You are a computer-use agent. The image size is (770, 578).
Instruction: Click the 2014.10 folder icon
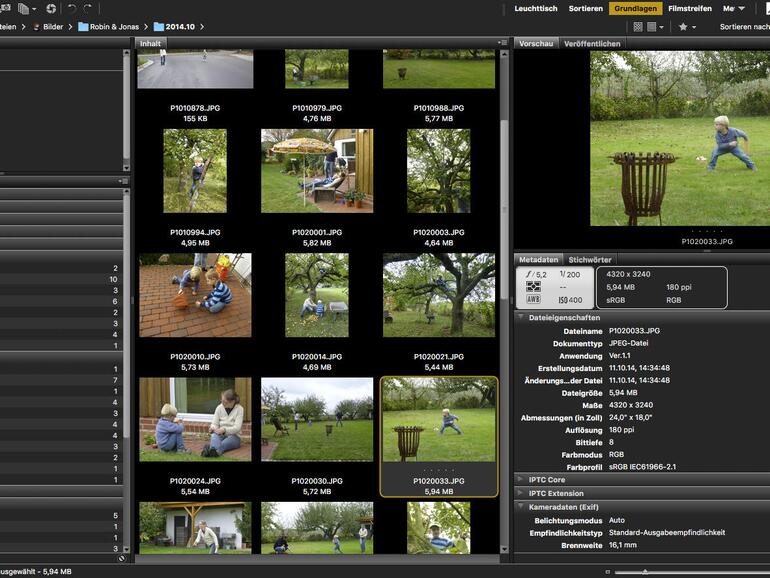coord(159,27)
